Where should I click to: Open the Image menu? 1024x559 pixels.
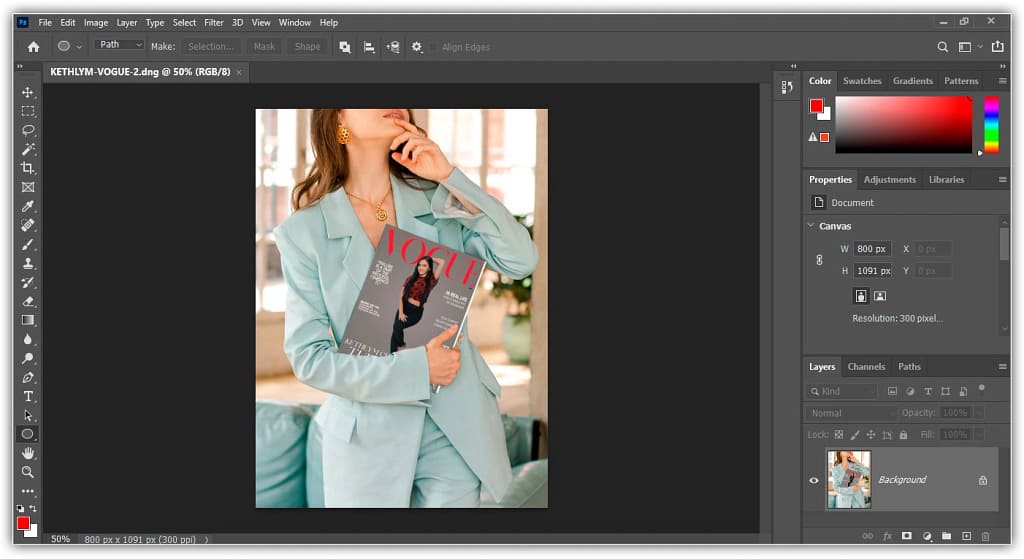[x=95, y=22]
